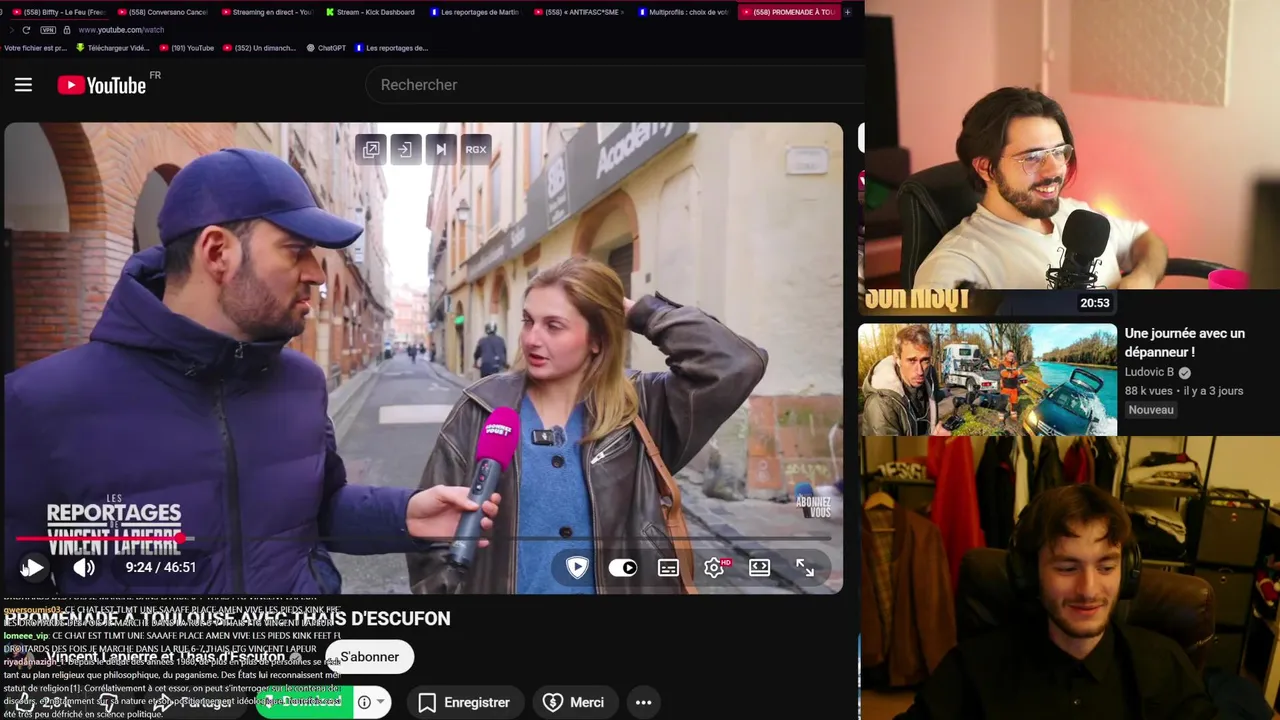This screenshot has width=1280, height=720.
Task: Click the Nouveau badge
Action: [1151, 410]
